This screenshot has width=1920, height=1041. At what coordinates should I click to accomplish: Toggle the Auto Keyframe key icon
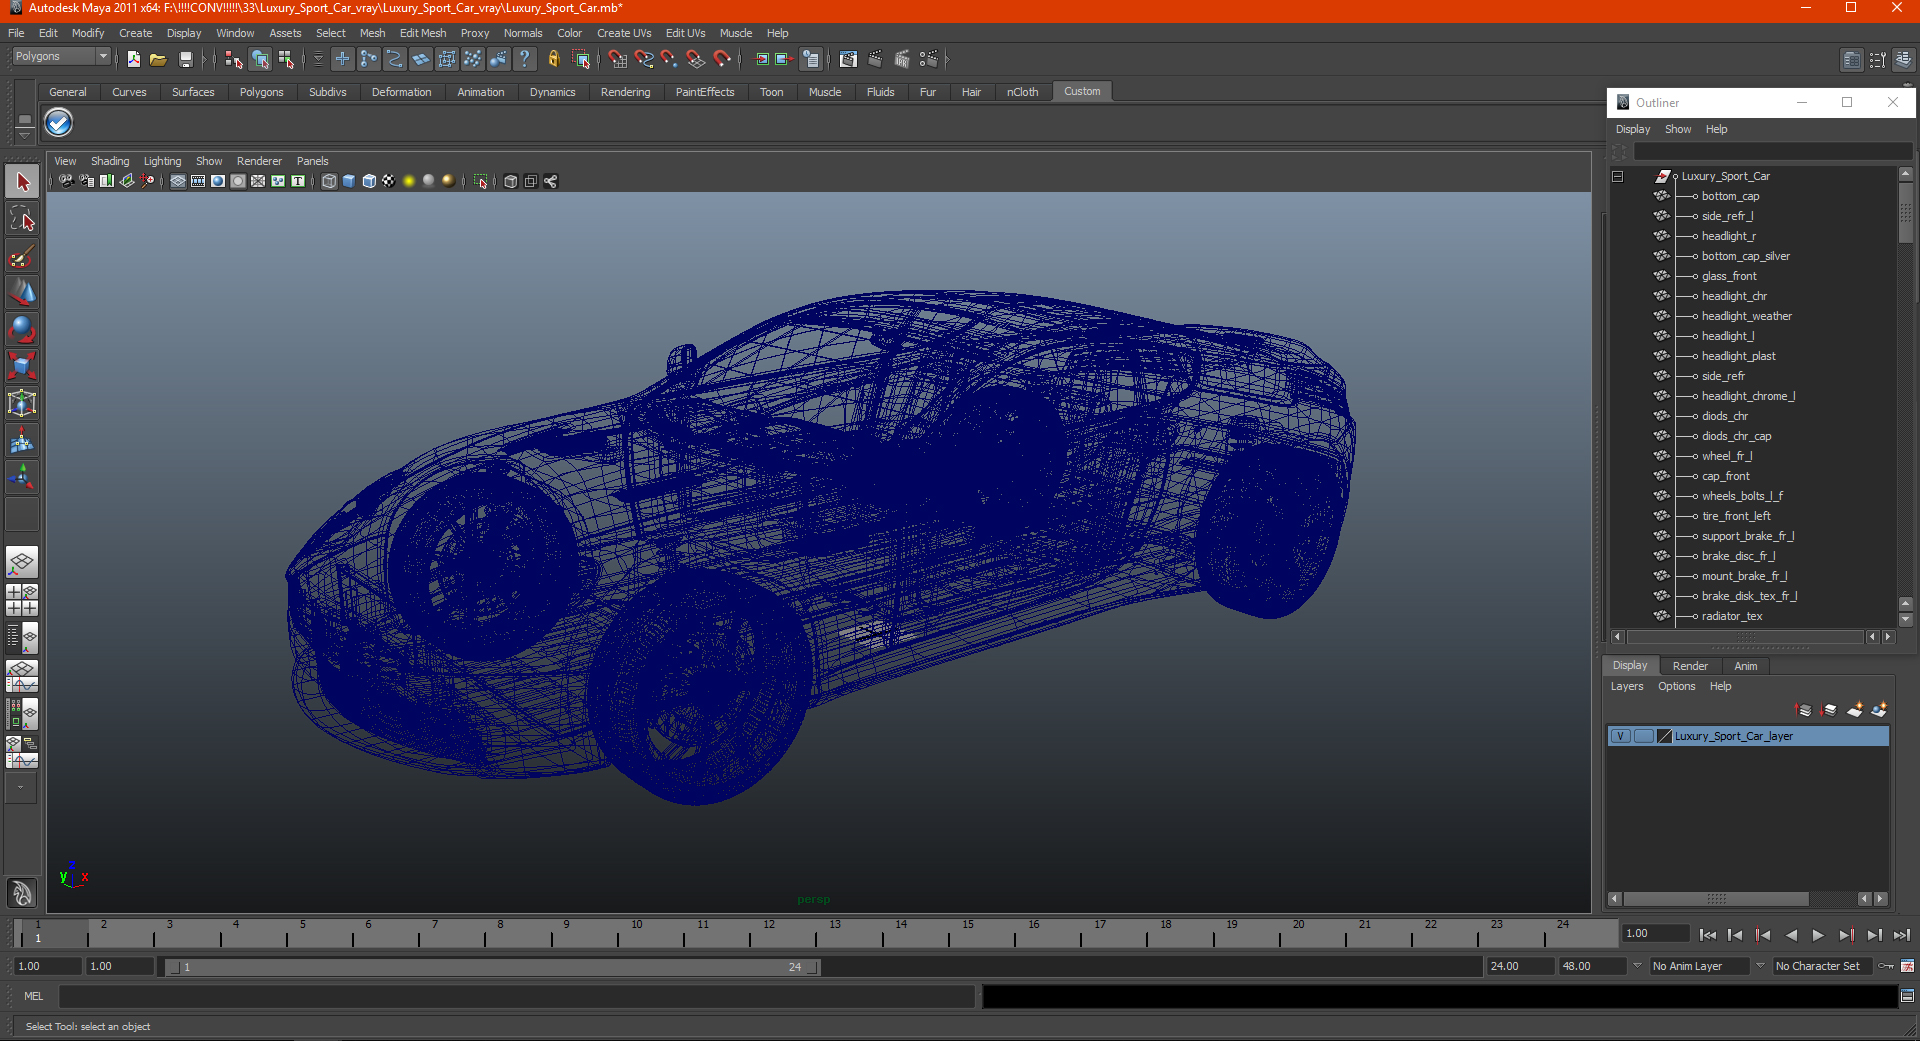(x=1886, y=966)
